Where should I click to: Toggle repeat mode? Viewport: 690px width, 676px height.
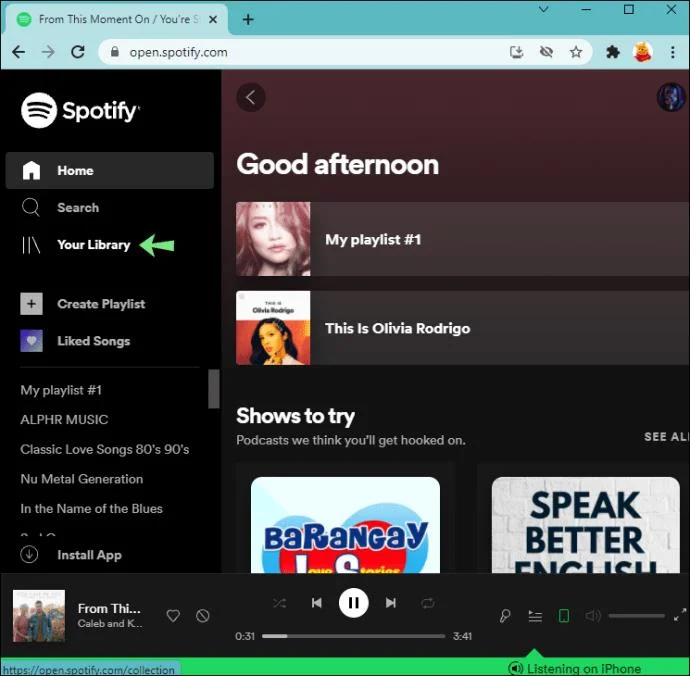(428, 603)
